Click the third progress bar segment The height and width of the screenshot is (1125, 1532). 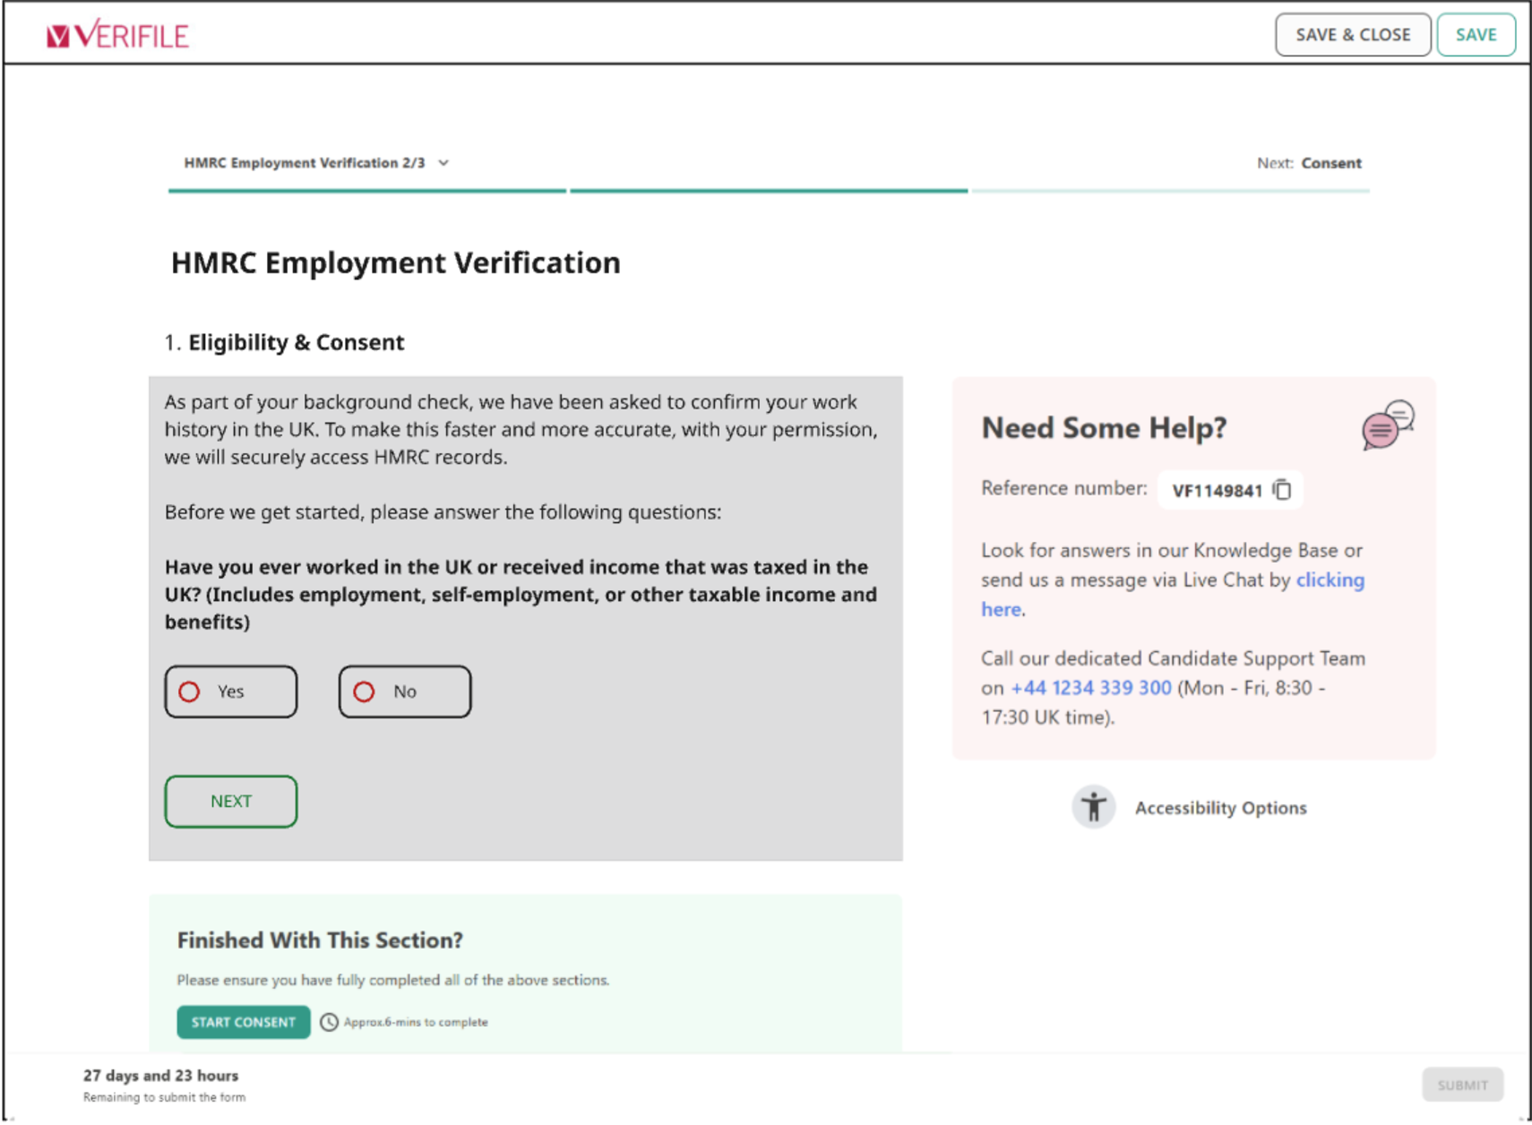(x=1171, y=190)
